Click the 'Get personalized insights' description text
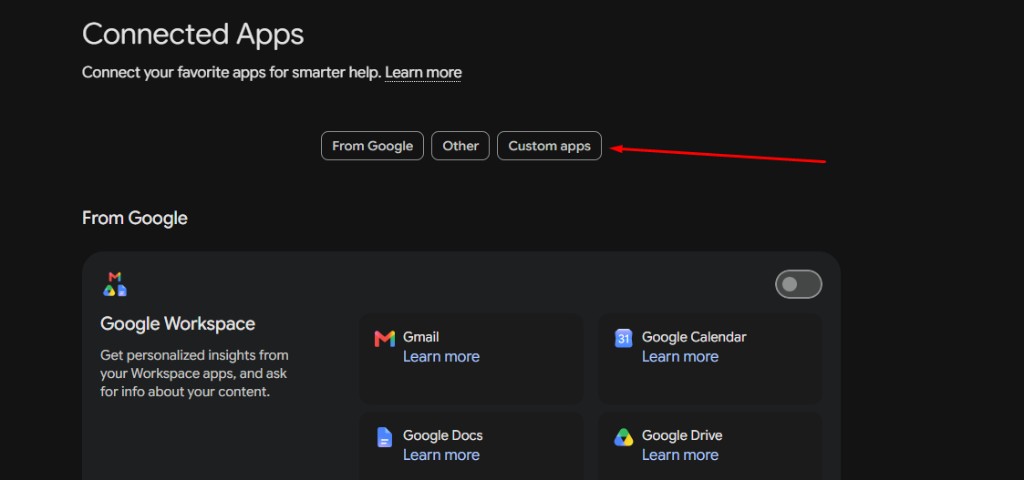Viewport: 1024px width, 480px height. [195, 374]
